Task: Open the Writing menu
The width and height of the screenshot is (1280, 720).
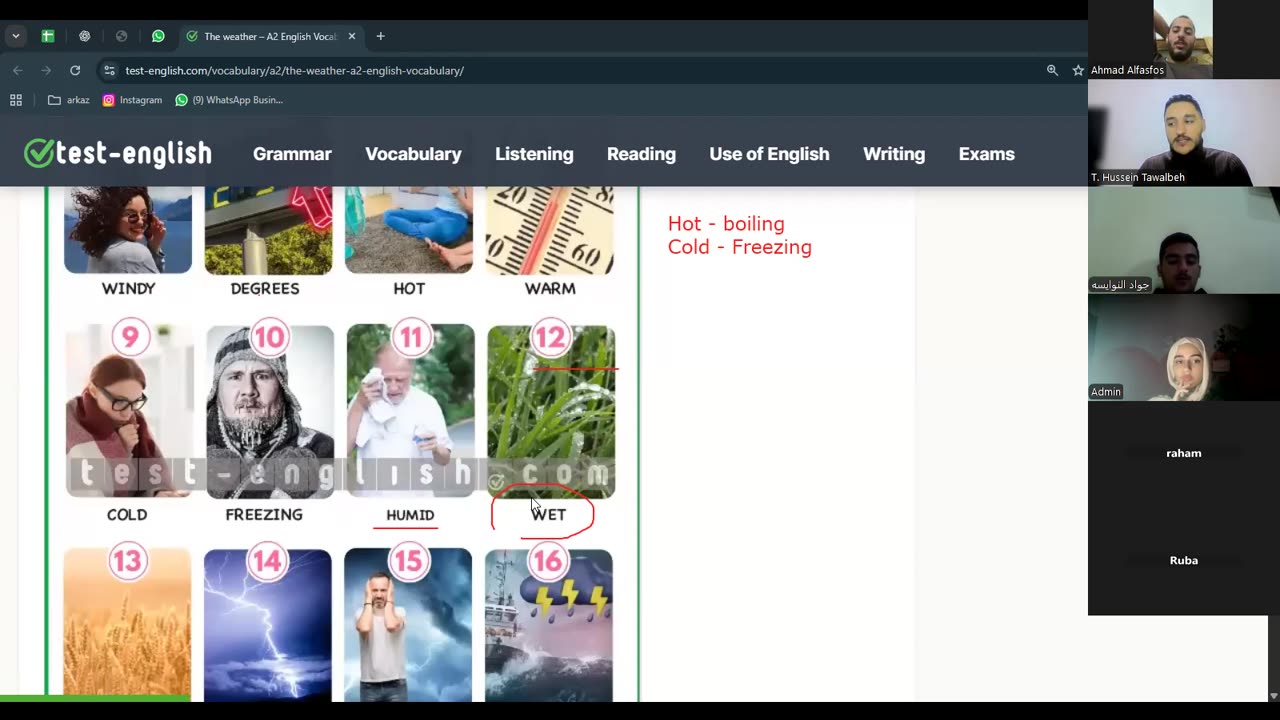Action: point(894,154)
